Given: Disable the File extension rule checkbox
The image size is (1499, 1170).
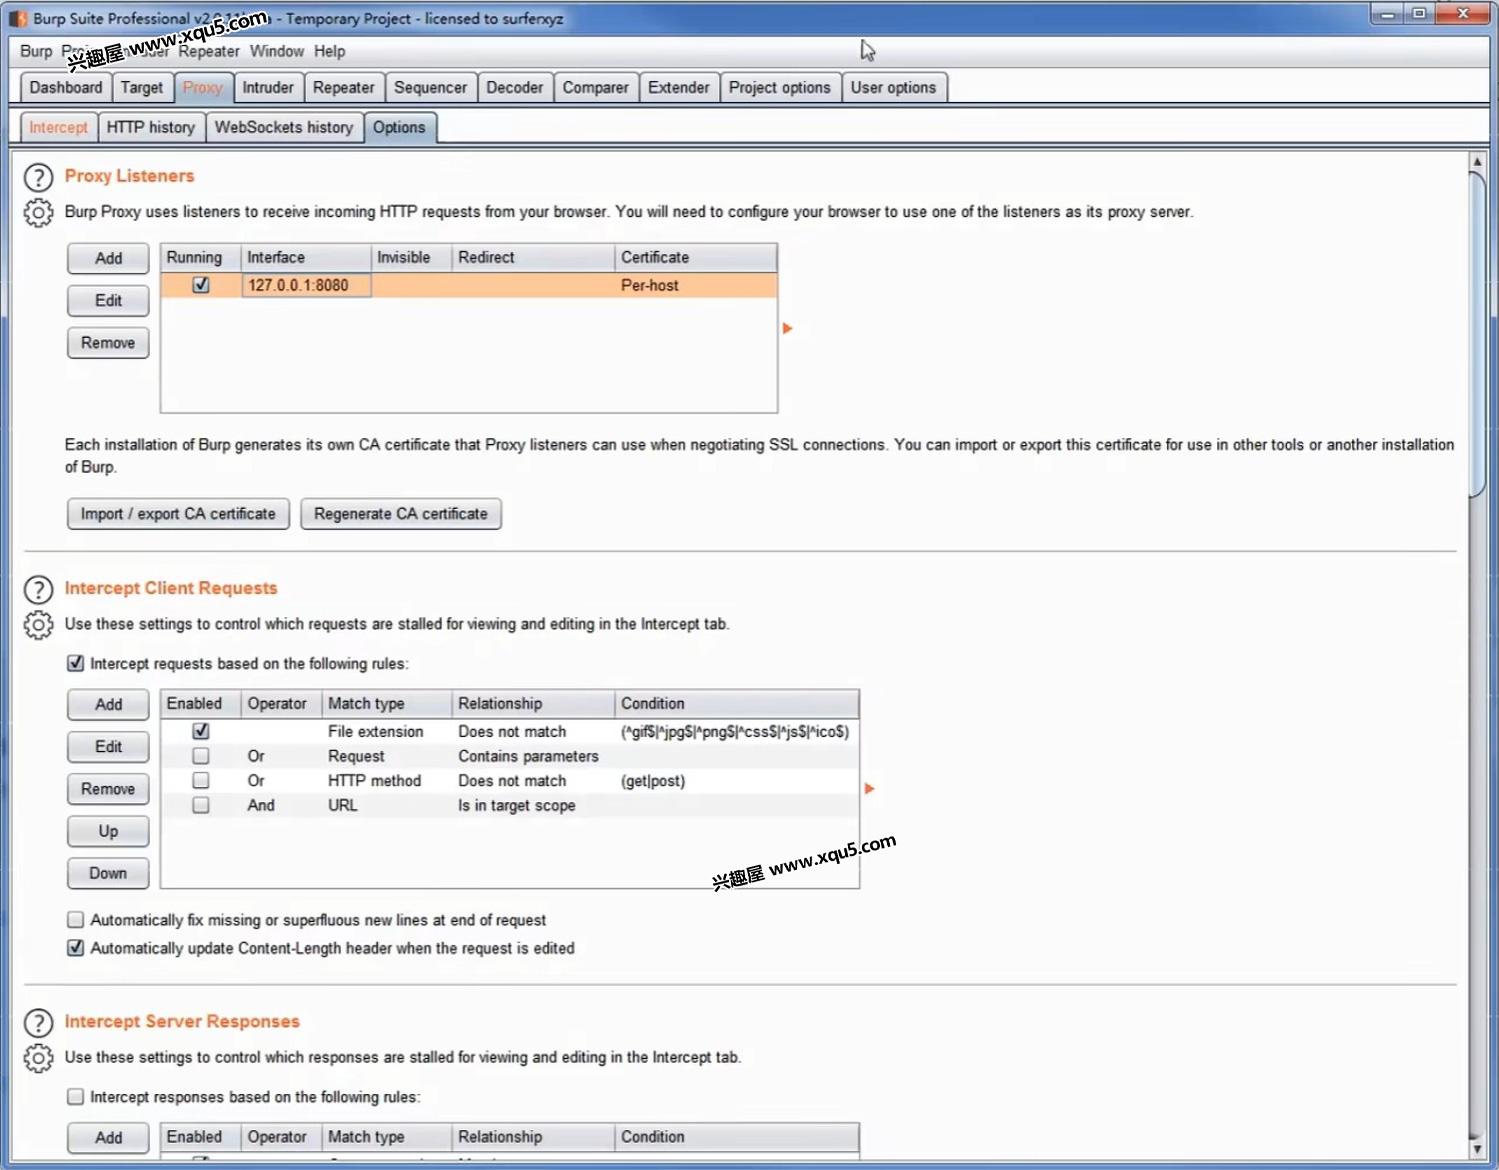Looking at the screenshot, I should (201, 731).
